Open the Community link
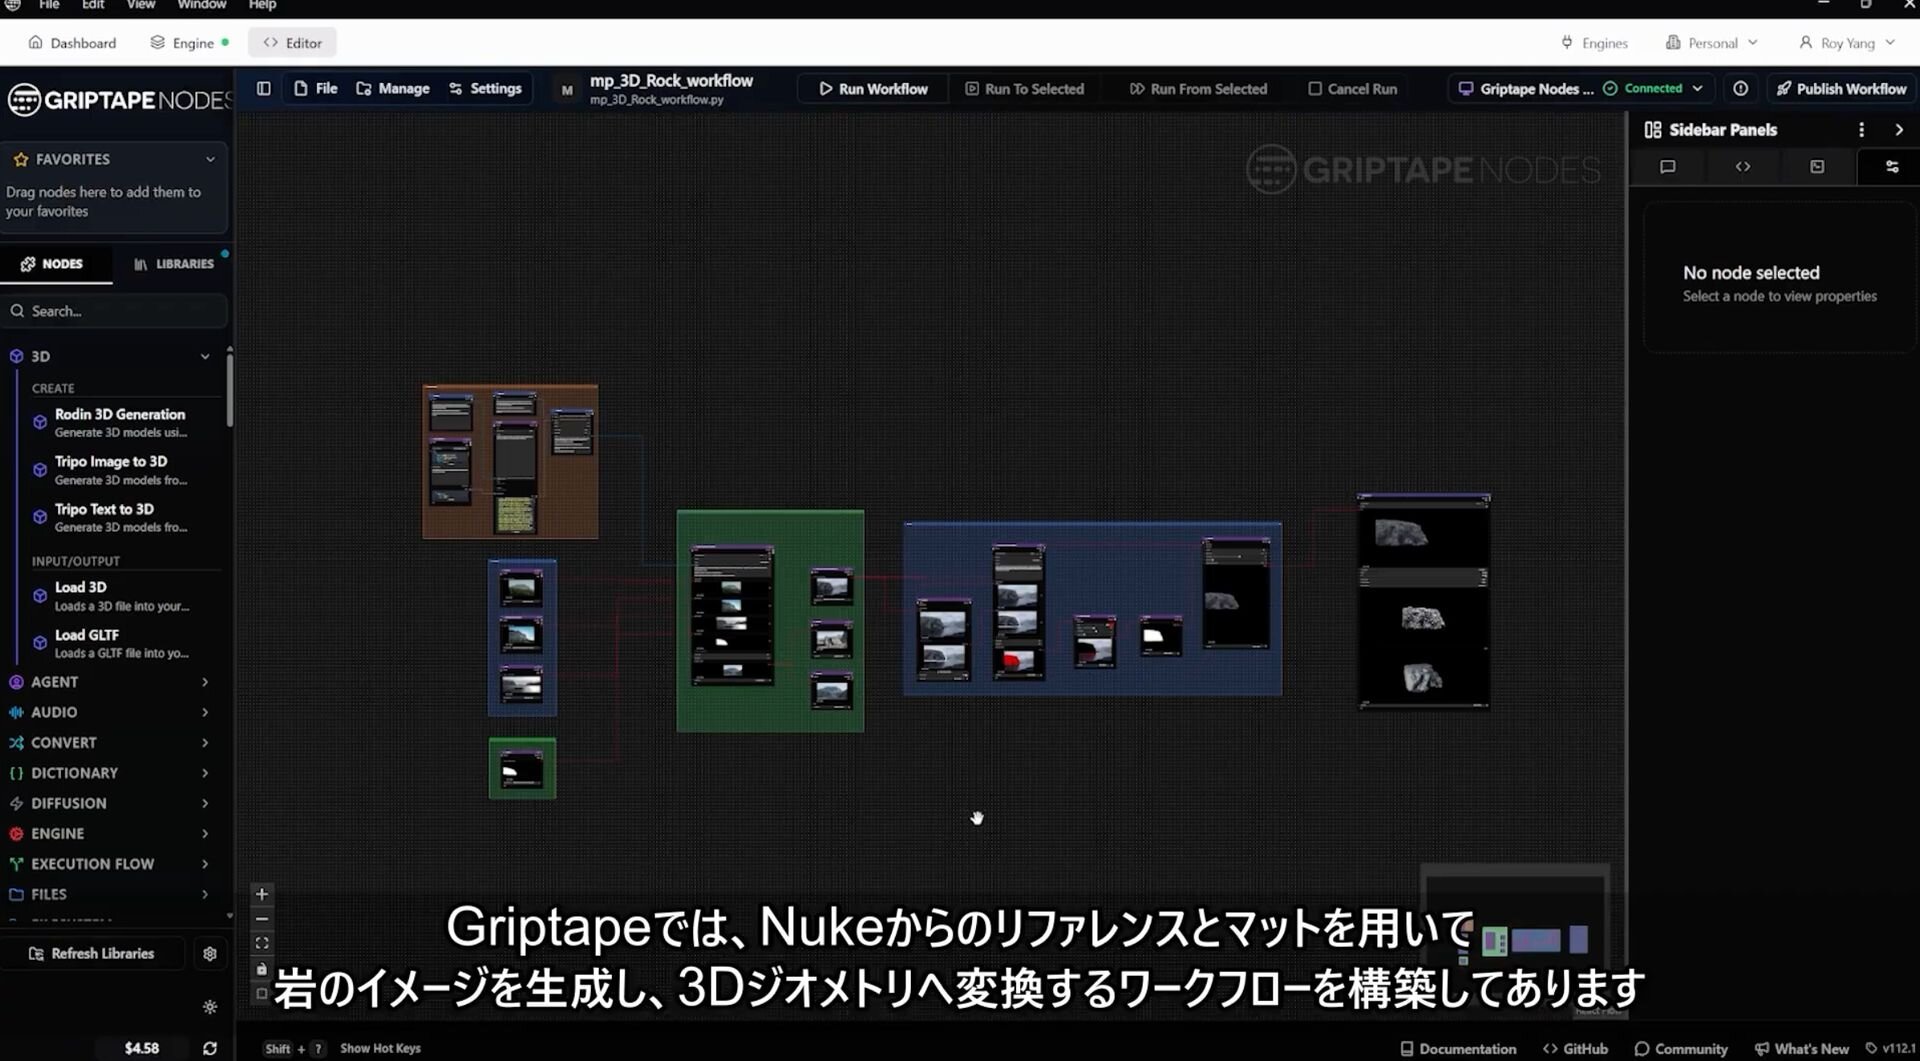 click(x=1681, y=1048)
